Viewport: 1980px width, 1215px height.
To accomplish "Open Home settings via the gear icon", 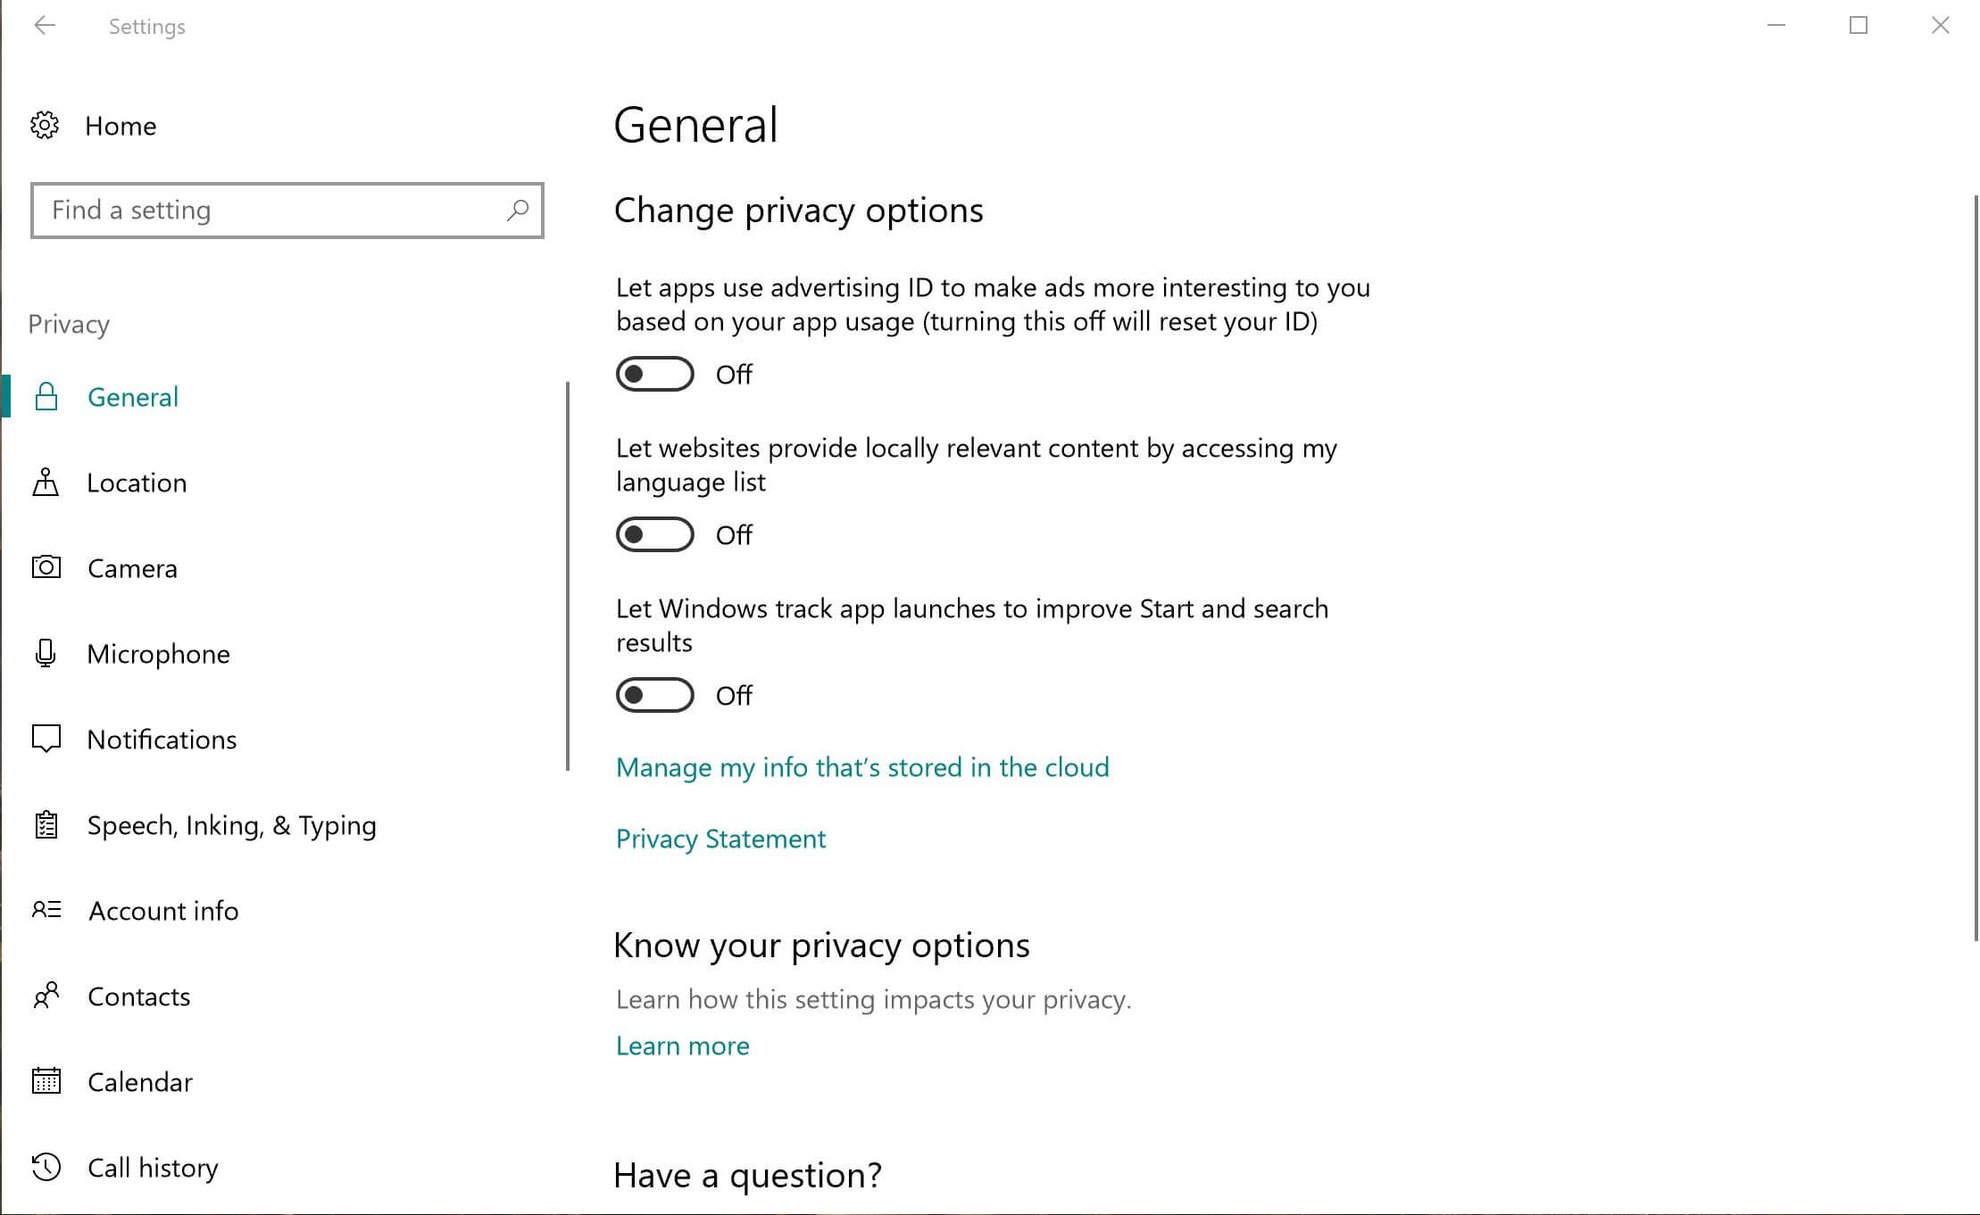I will click(45, 125).
